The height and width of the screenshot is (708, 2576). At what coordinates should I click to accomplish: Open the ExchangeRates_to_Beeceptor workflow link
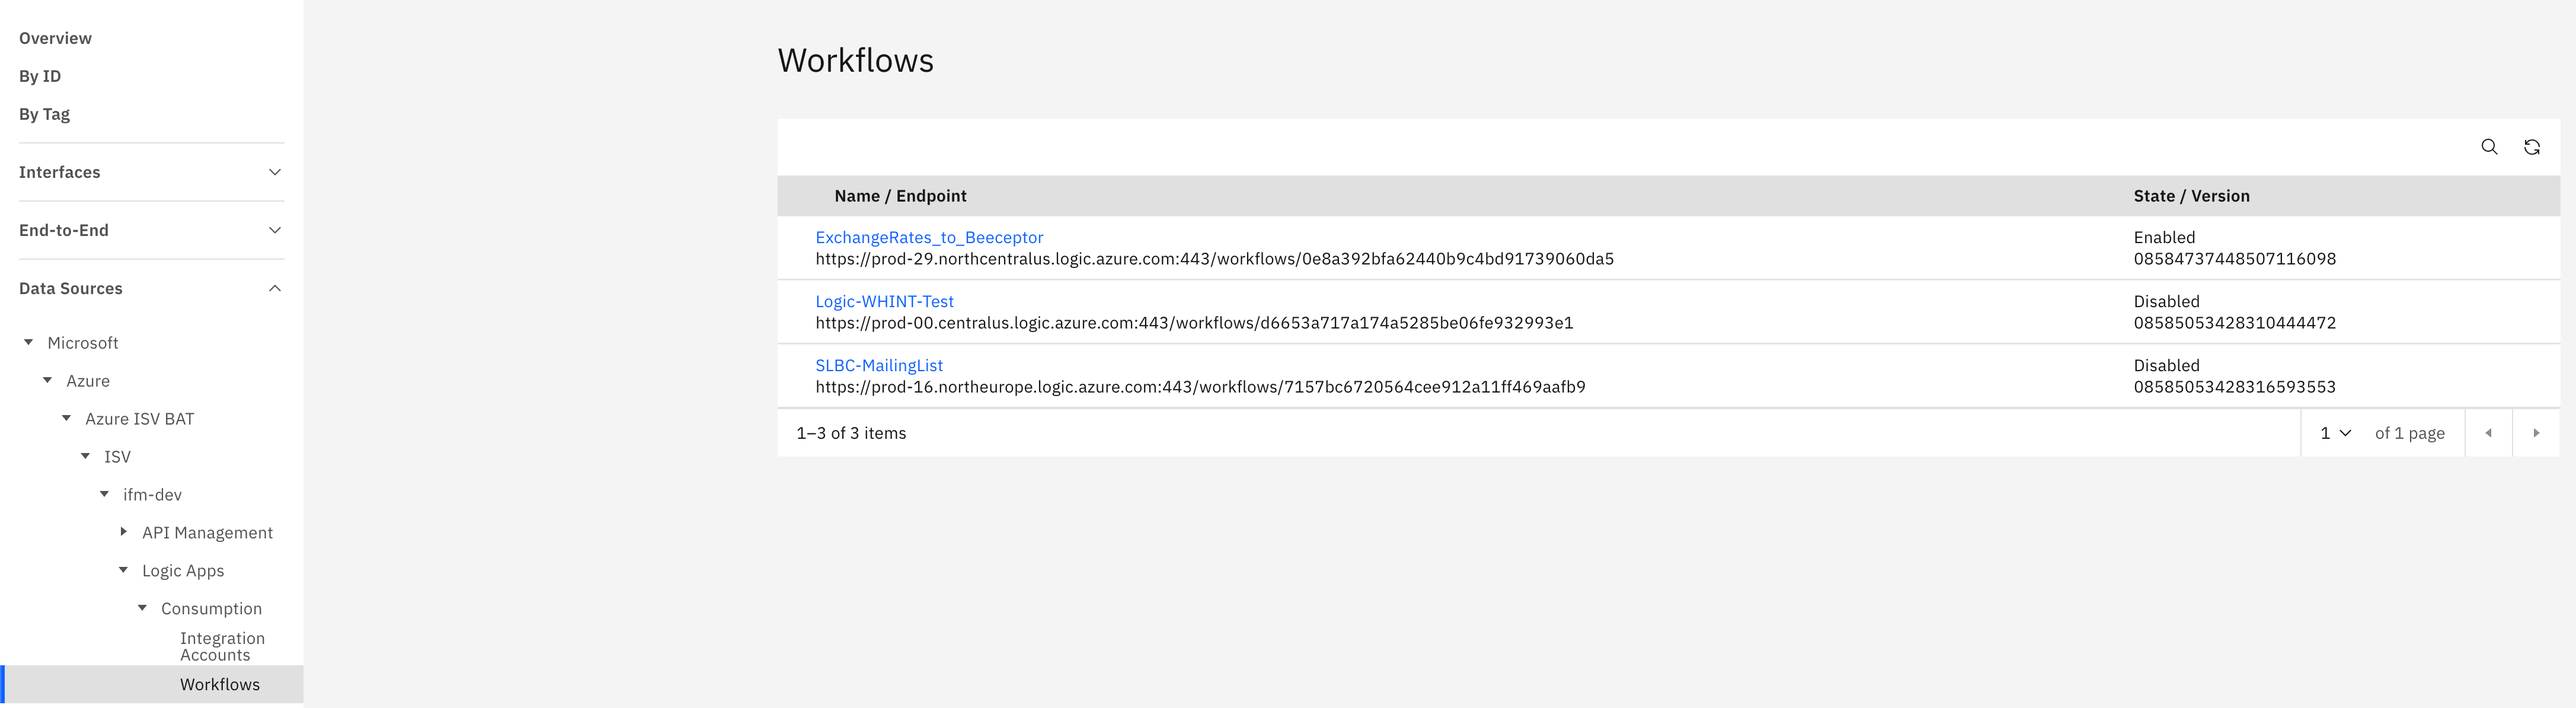tap(929, 237)
